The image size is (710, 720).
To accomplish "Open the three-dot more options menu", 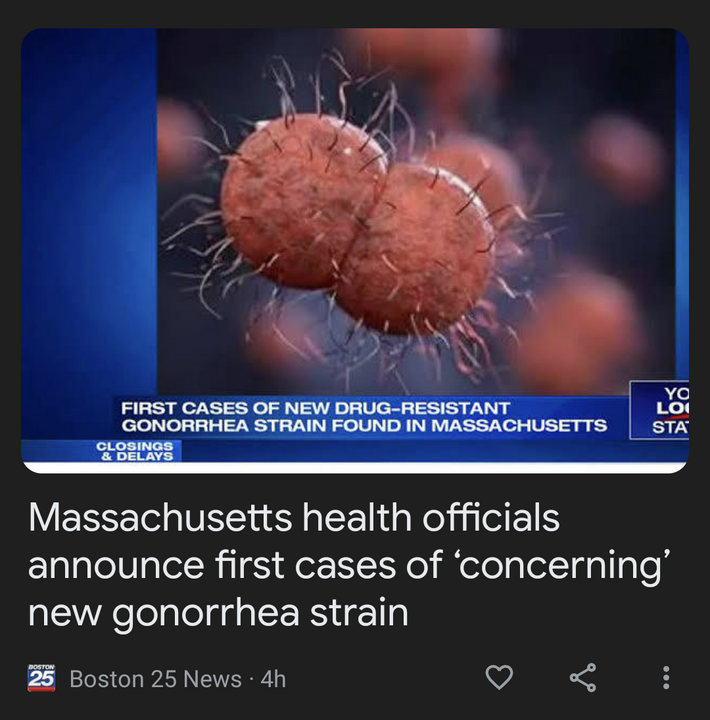I will pyautogui.click(x=666, y=678).
